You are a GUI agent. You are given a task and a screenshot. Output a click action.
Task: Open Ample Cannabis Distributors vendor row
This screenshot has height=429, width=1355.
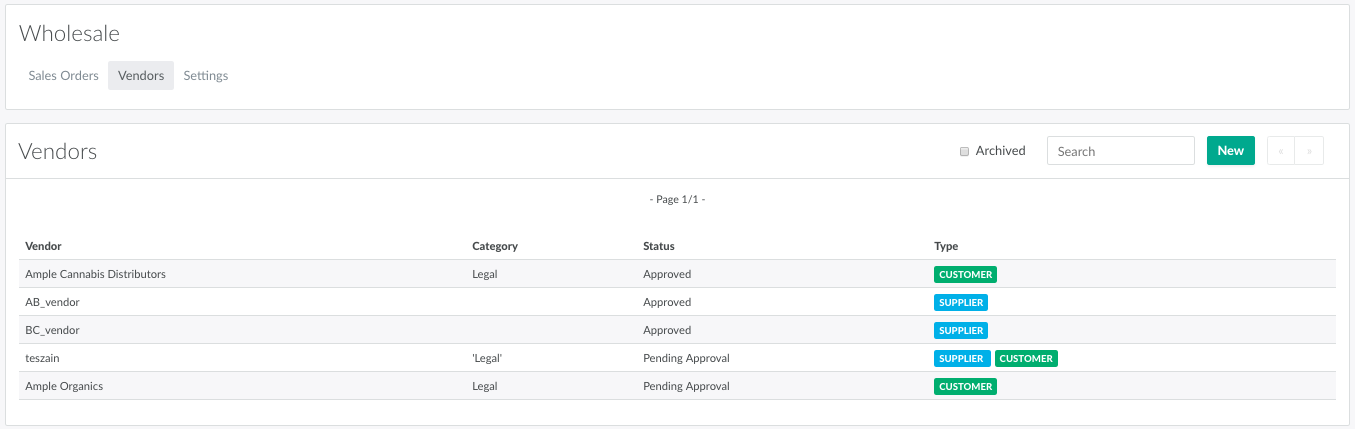click(x=95, y=274)
